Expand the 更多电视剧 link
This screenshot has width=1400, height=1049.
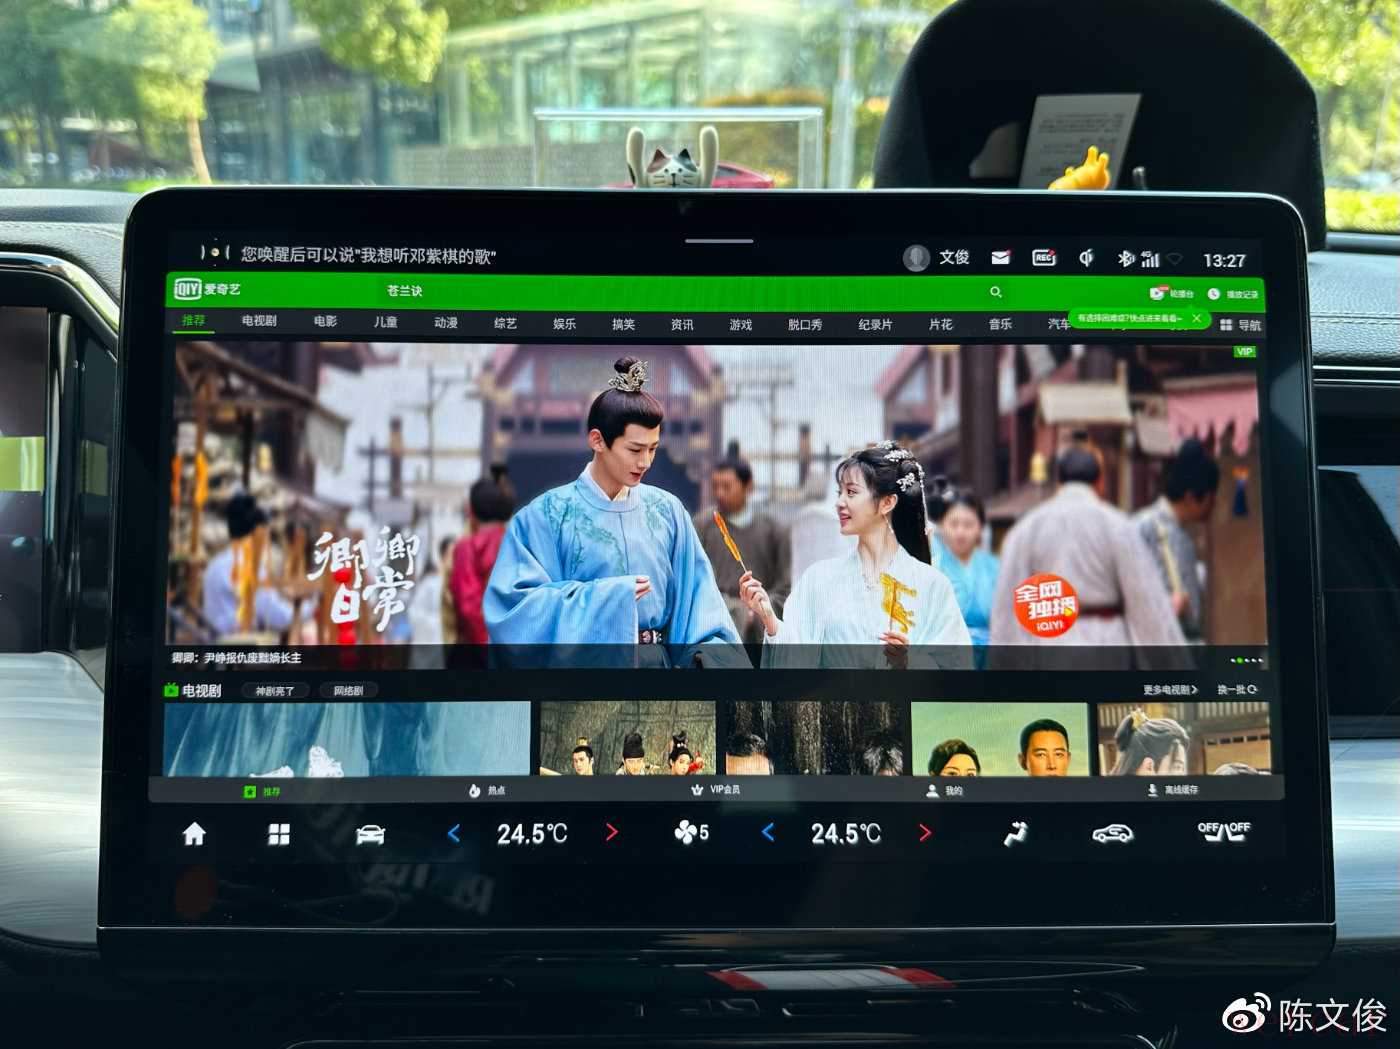(1169, 690)
